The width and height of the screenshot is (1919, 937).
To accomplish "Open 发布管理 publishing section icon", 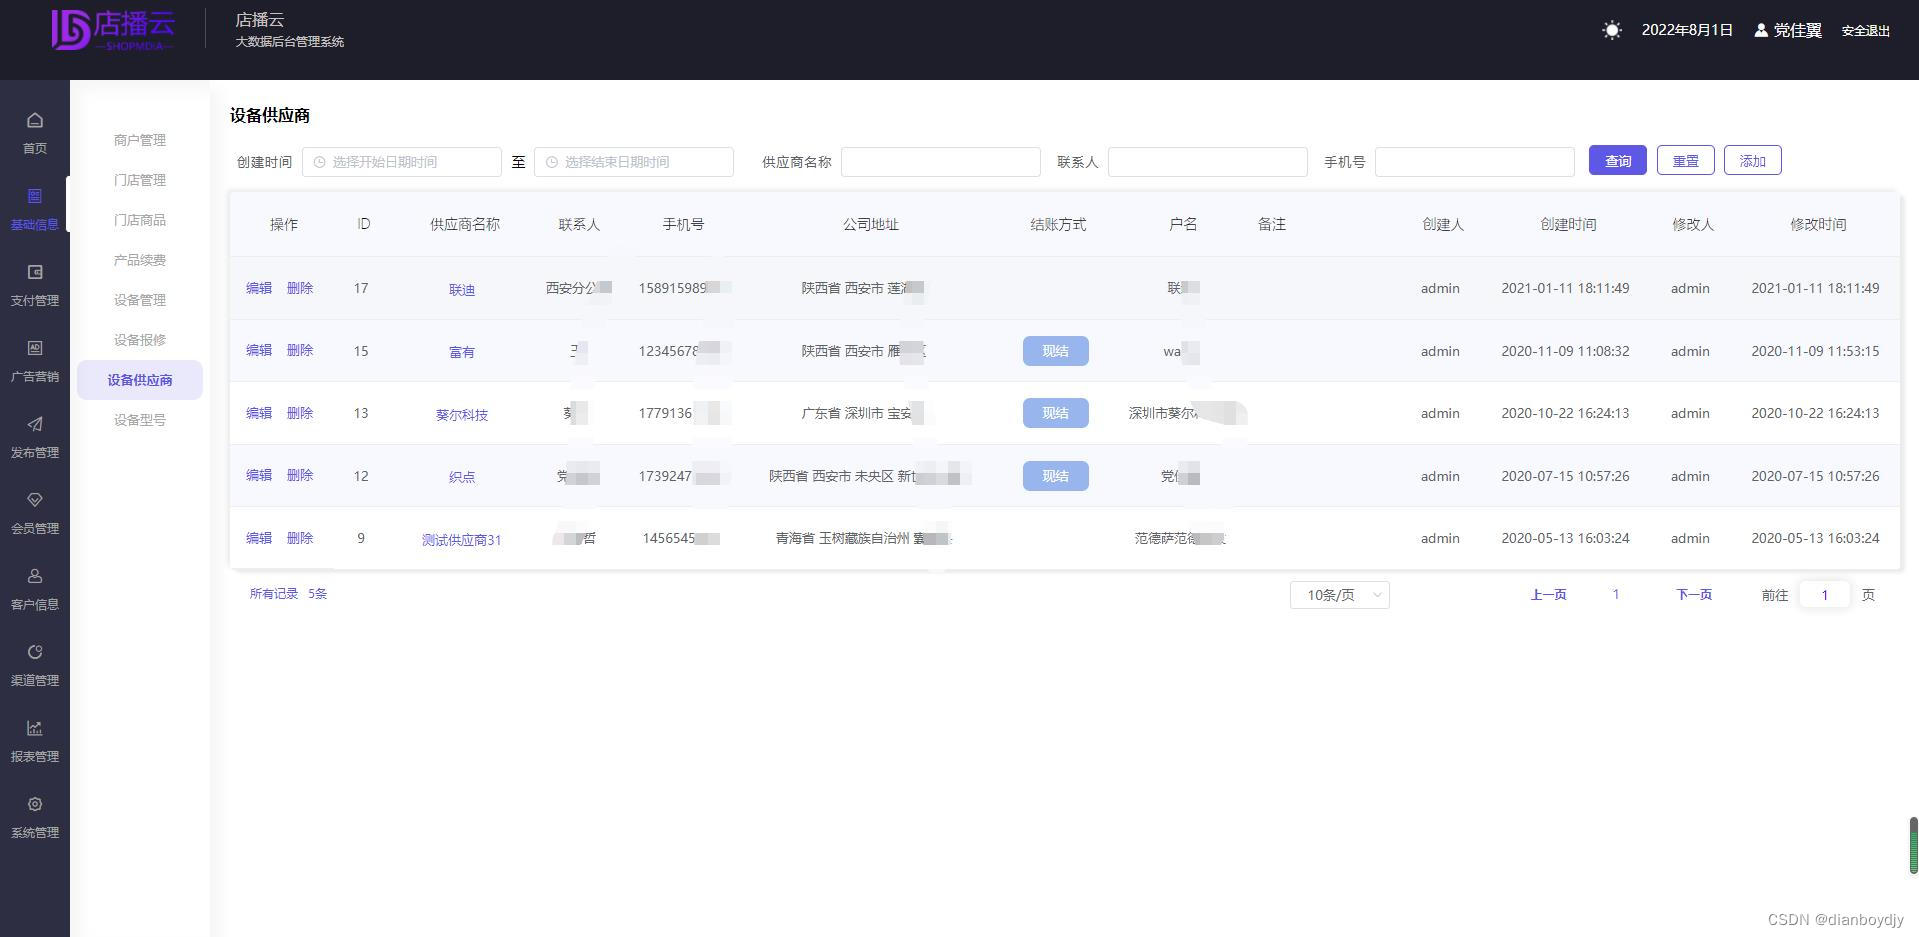I will click(34, 424).
